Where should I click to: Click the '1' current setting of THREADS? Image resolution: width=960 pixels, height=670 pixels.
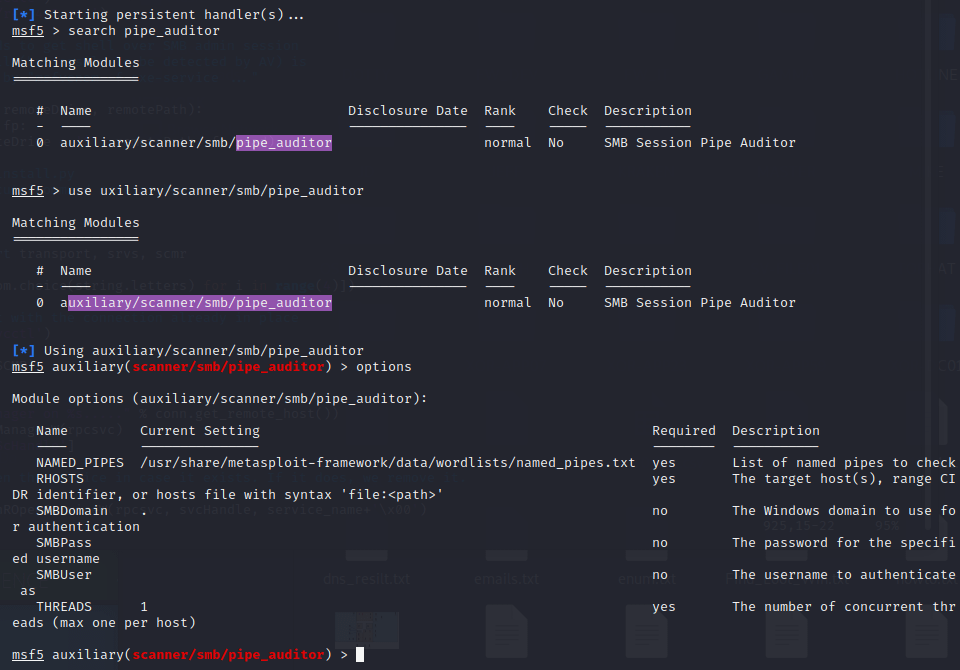coord(144,606)
